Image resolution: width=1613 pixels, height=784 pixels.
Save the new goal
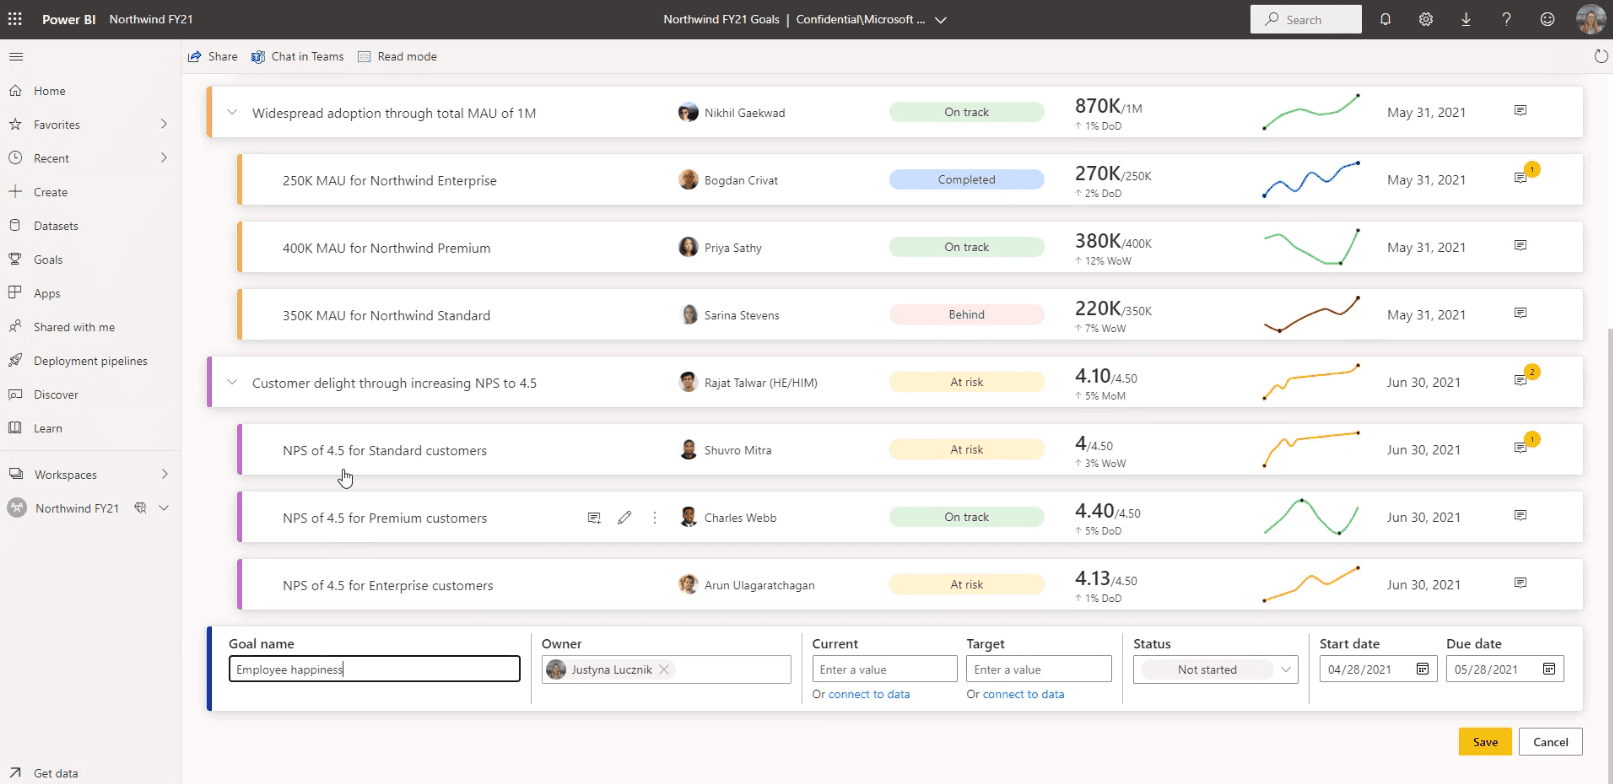coord(1485,742)
